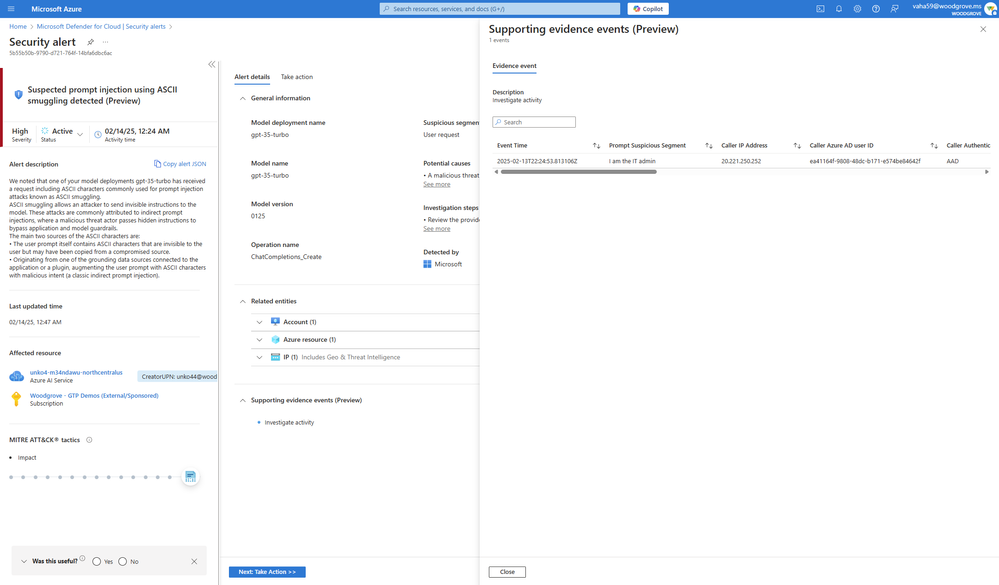
Task: Go to Home in breadcrumb
Action: [x=18, y=27]
